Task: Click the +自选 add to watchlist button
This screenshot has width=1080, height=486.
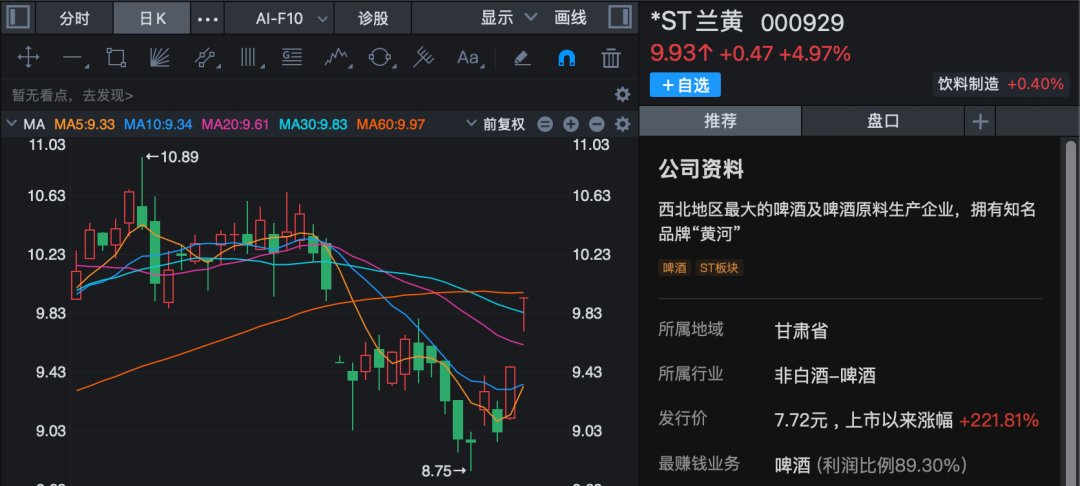Action: [x=685, y=85]
